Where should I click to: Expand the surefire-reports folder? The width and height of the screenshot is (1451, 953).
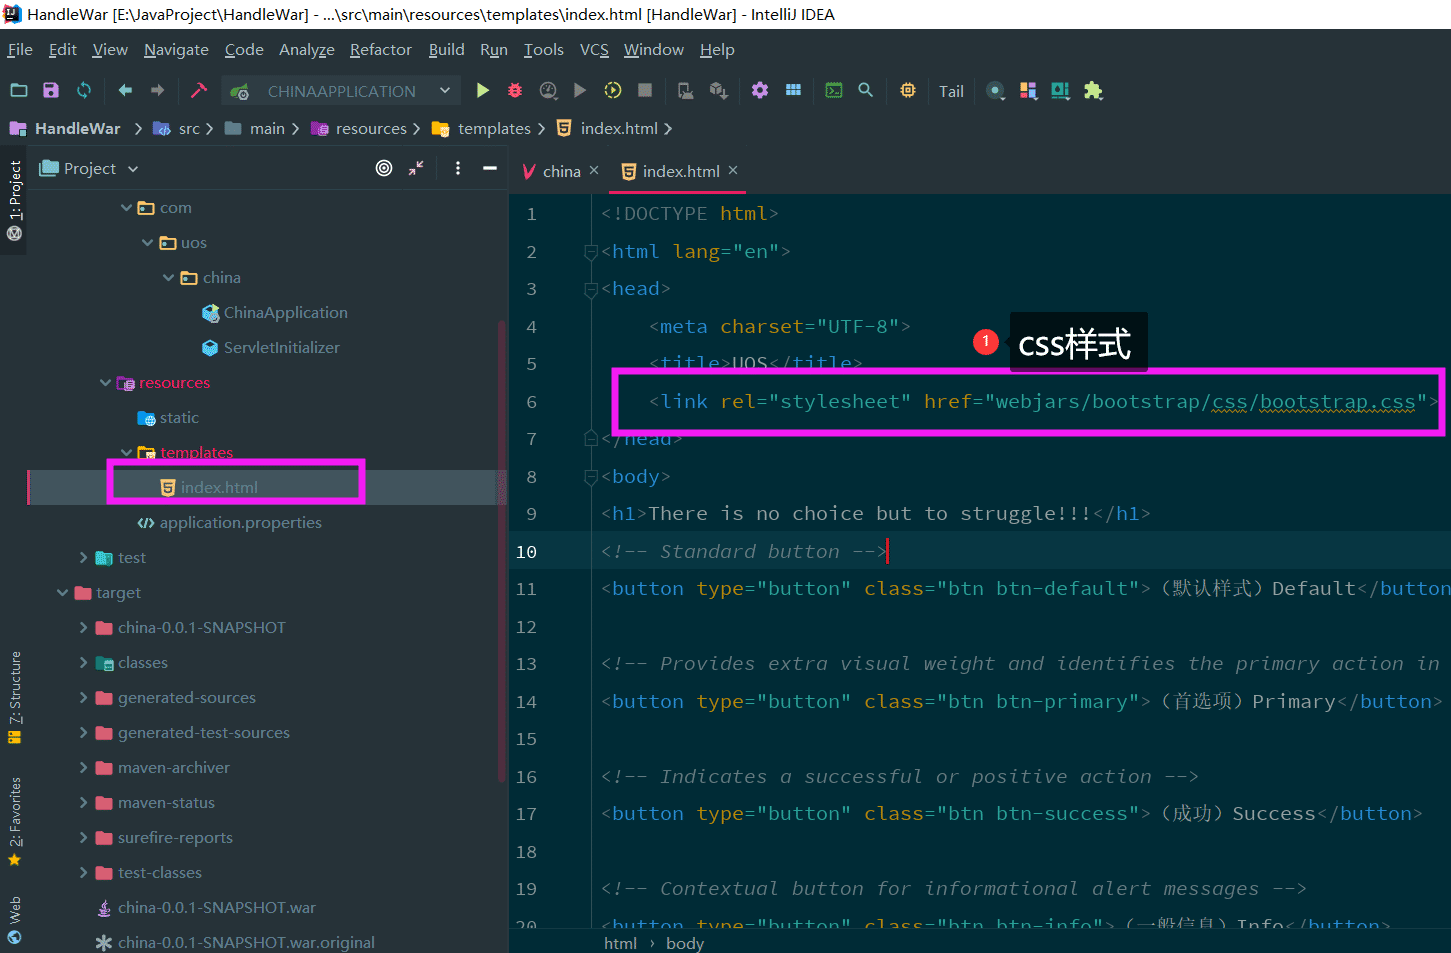pos(84,838)
